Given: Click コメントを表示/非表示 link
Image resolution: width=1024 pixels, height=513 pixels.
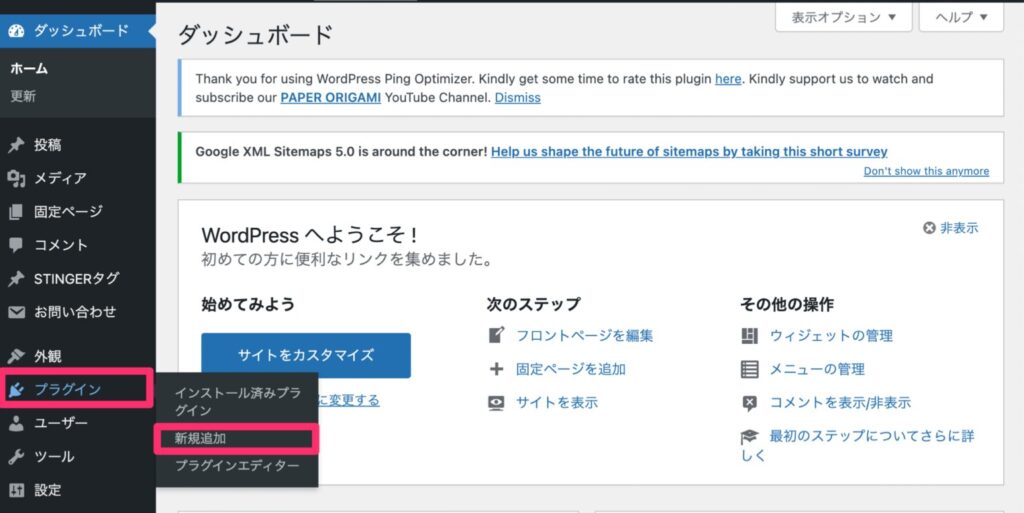Looking at the screenshot, I should (840, 403).
